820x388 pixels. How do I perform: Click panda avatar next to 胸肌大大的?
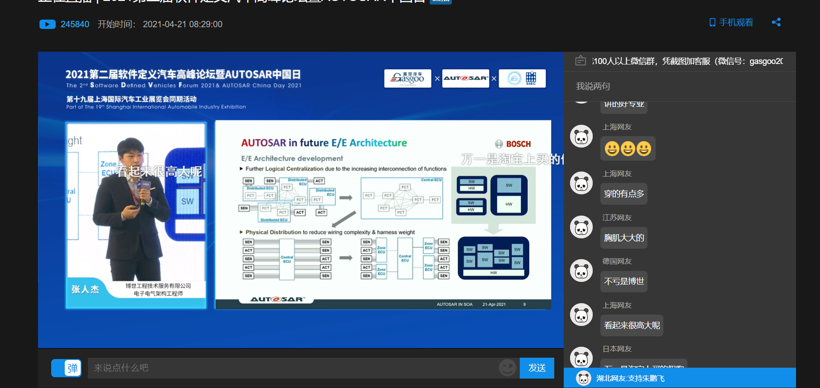(x=581, y=227)
